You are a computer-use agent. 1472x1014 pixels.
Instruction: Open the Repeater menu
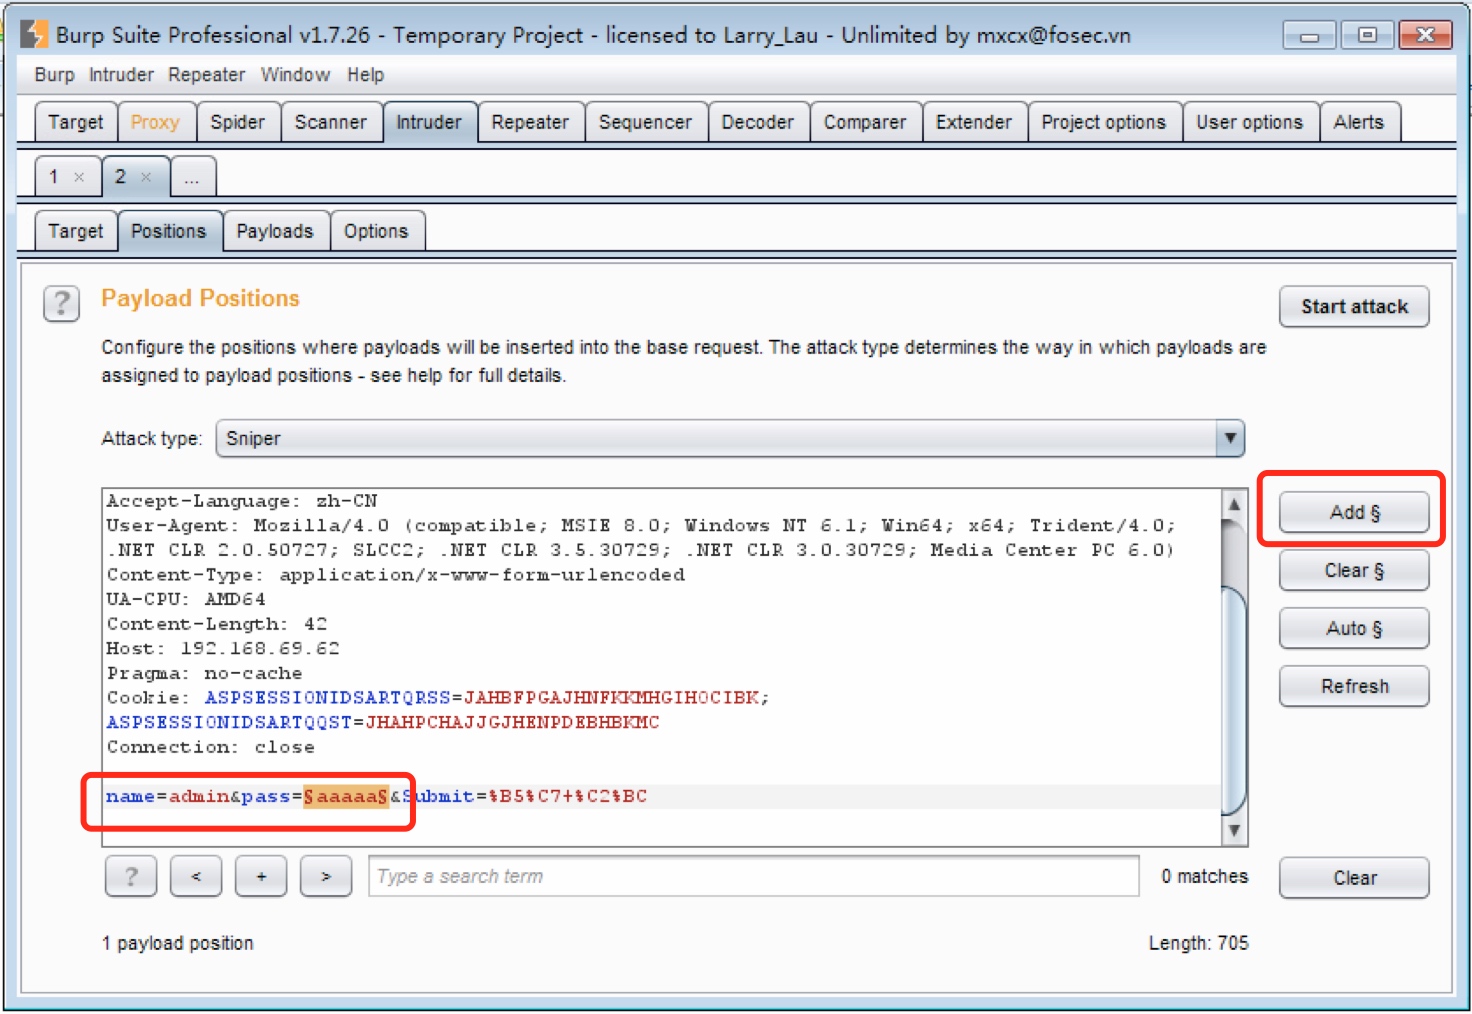point(206,75)
